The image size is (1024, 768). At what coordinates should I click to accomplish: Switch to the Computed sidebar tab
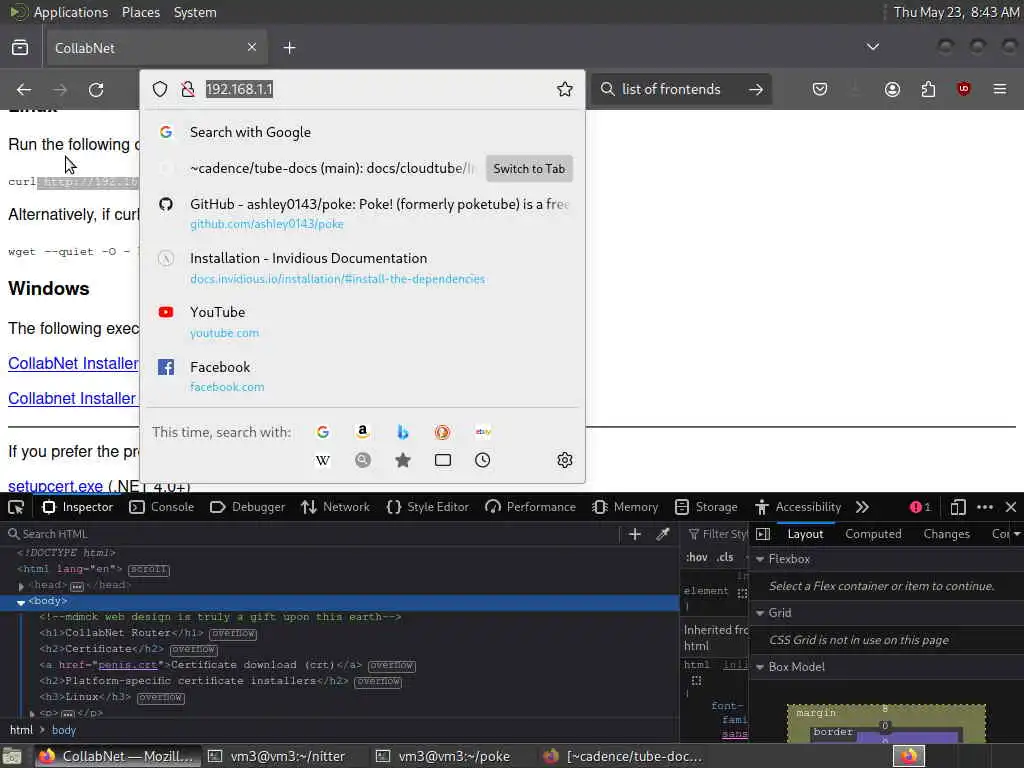coord(873,534)
